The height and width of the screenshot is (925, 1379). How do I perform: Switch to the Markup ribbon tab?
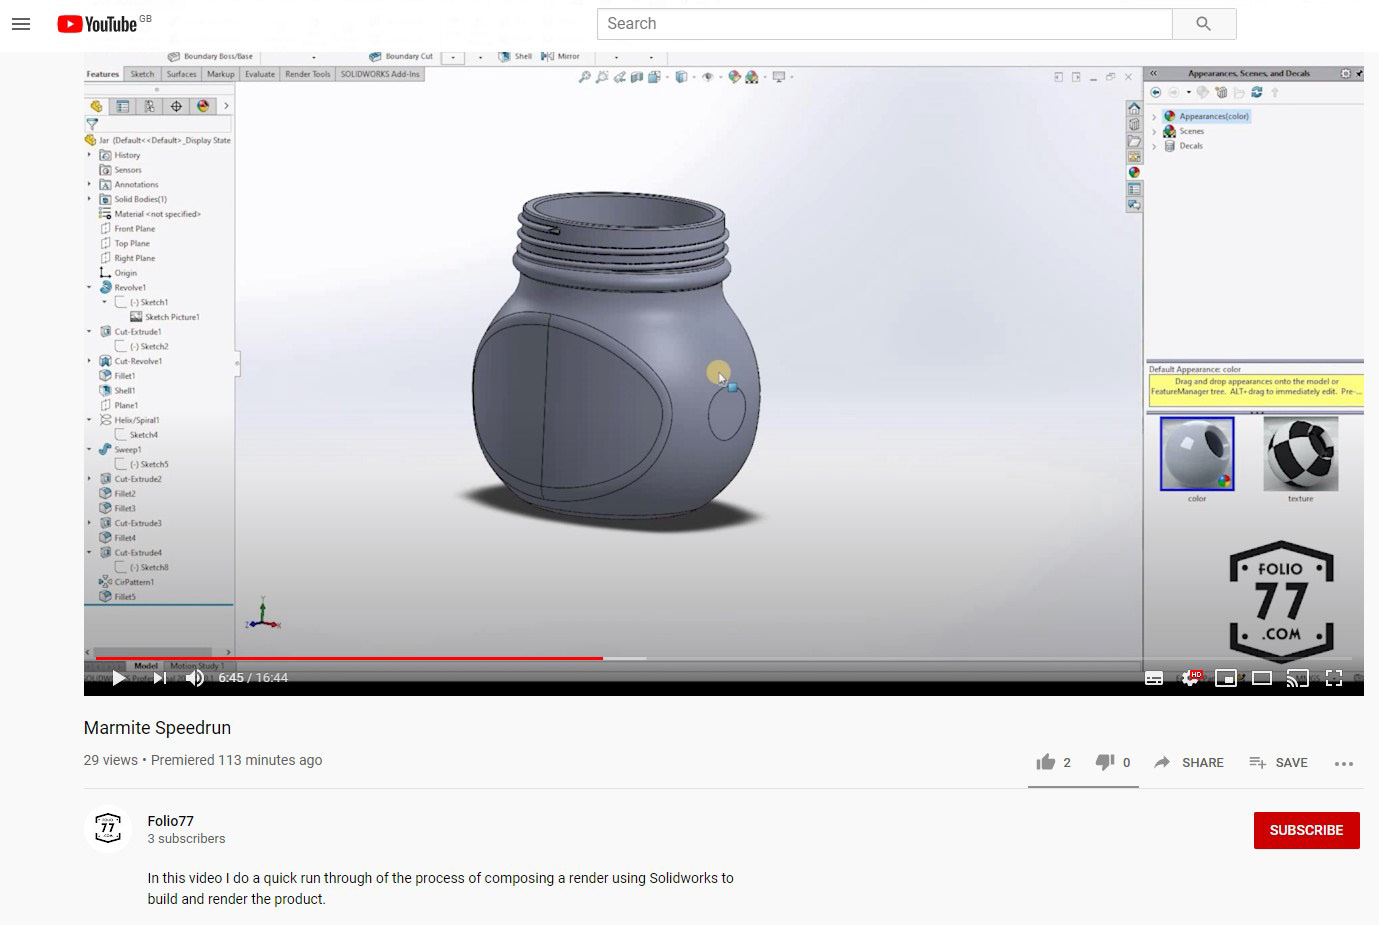pos(221,74)
